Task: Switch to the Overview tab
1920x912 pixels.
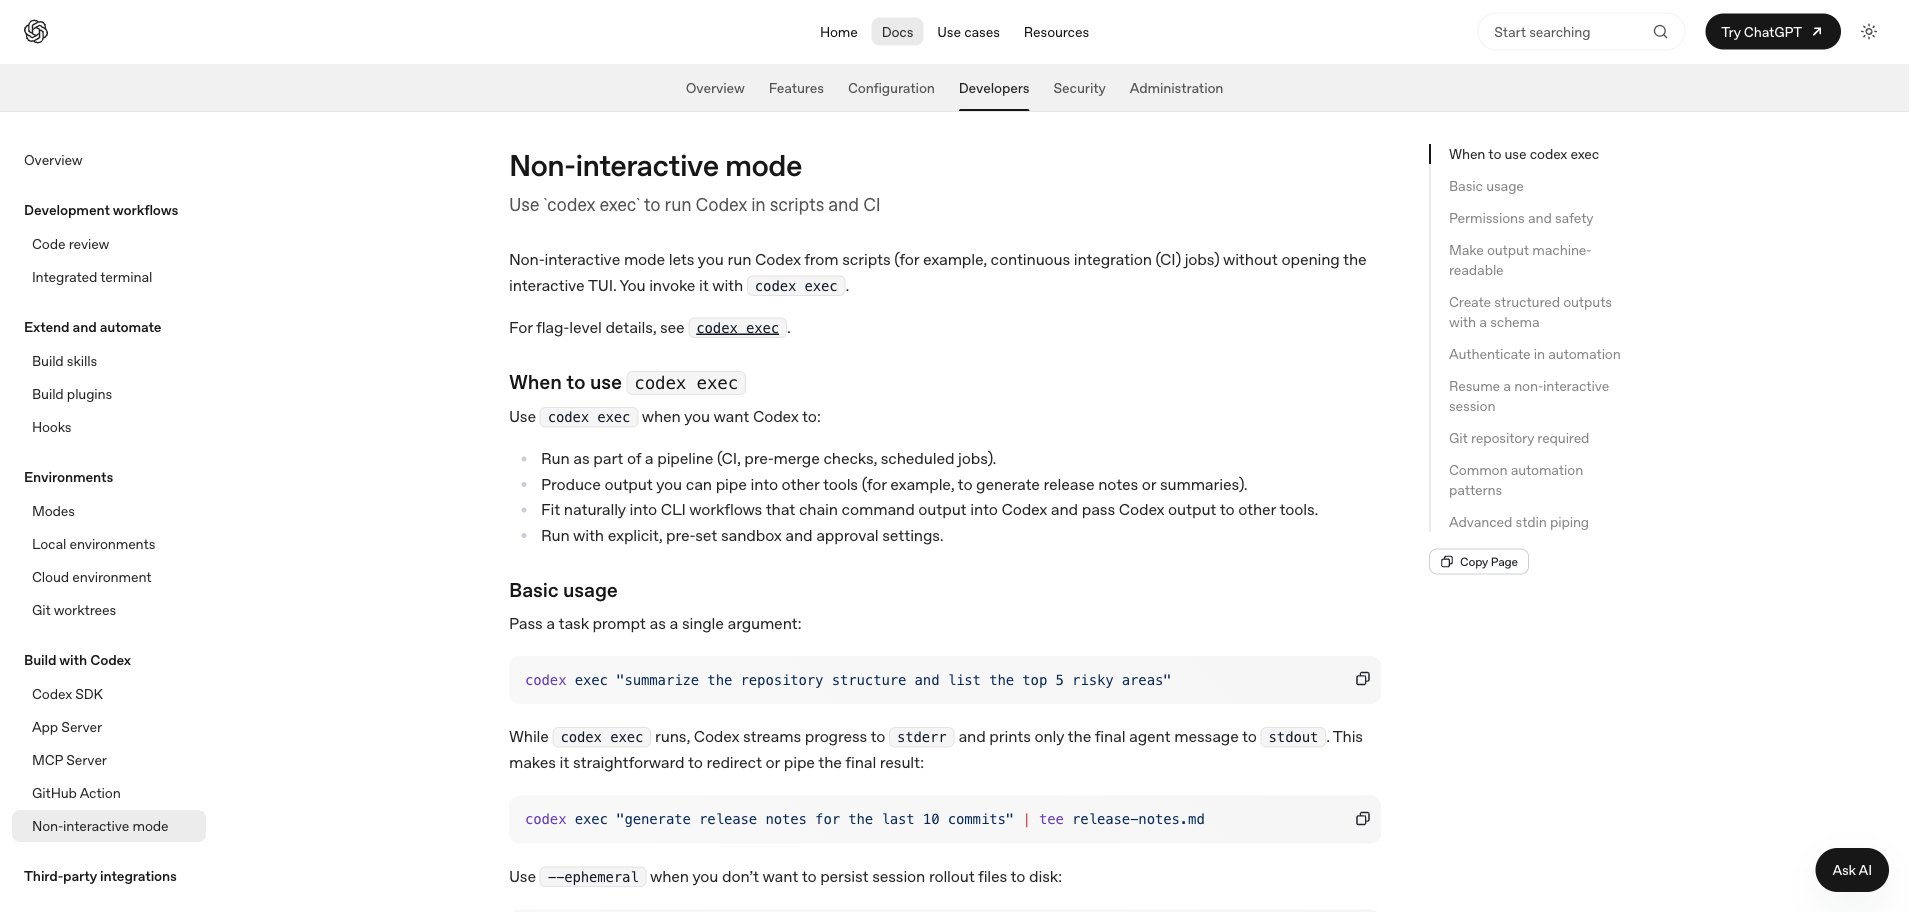Action: coord(715,88)
